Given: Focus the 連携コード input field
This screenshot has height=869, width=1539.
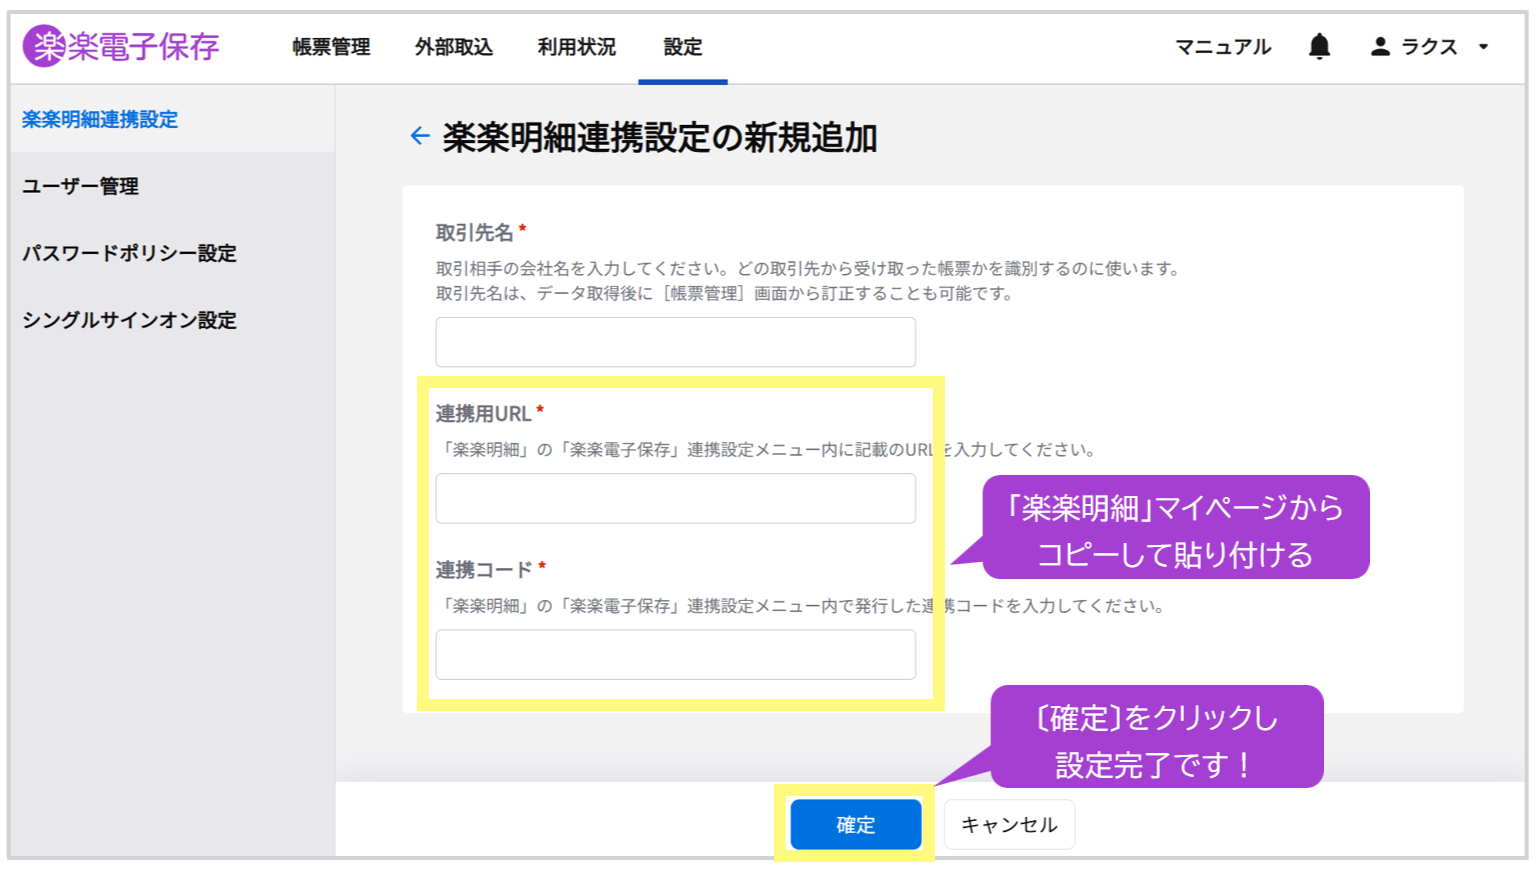Looking at the screenshot, I should [x=675, y=655].
